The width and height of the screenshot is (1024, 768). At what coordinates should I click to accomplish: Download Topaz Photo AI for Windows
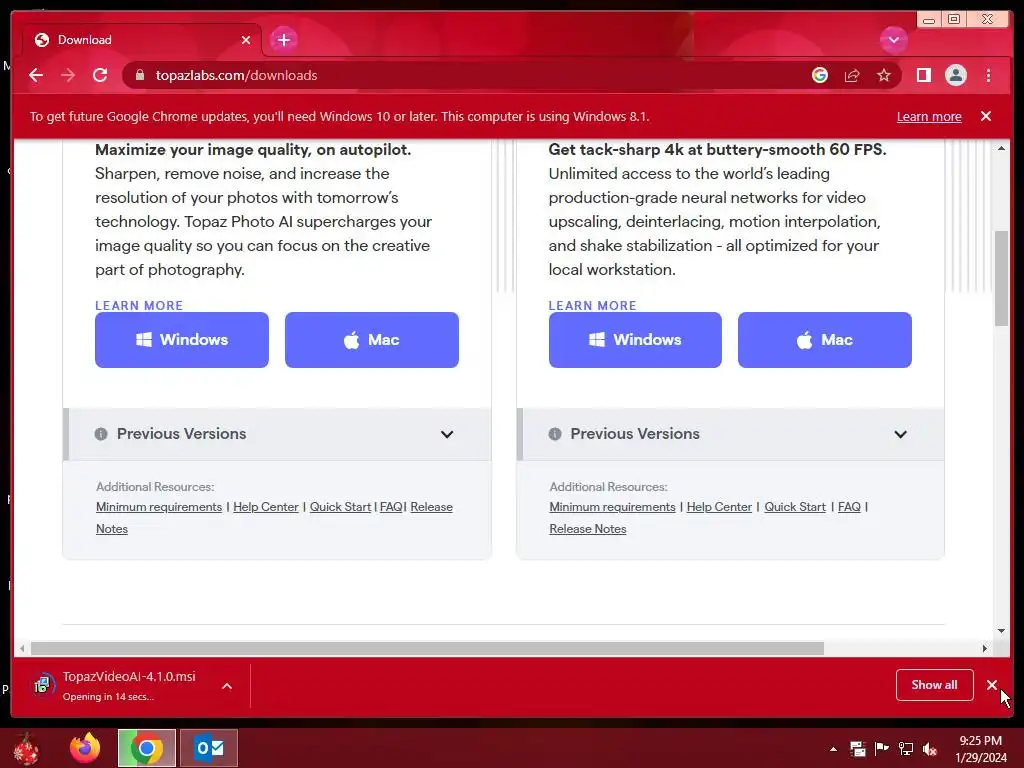[182, 340]
